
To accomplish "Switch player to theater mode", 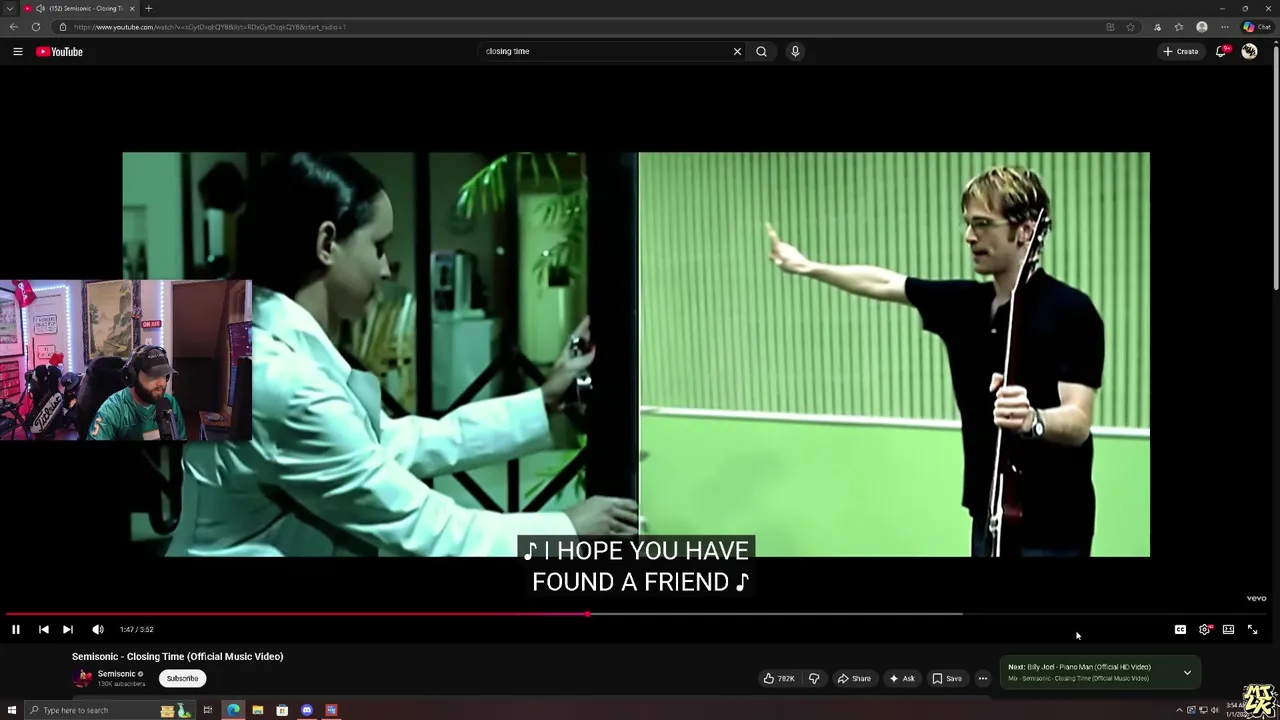I will (x=1228, y=629).
